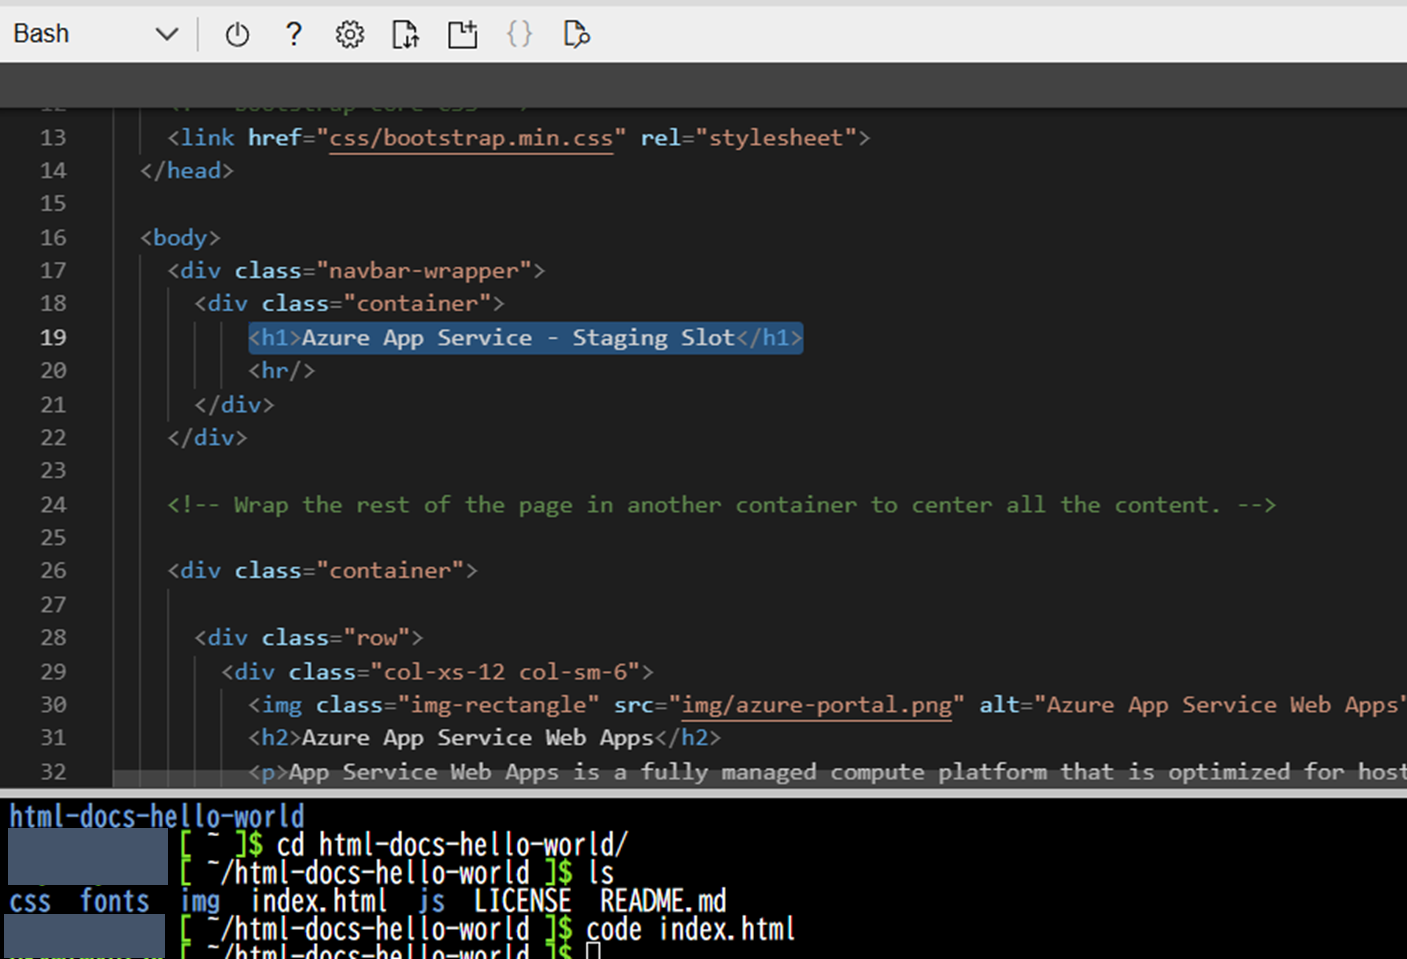
Task: Click README.md in the terminal listing
Action: 663,901
